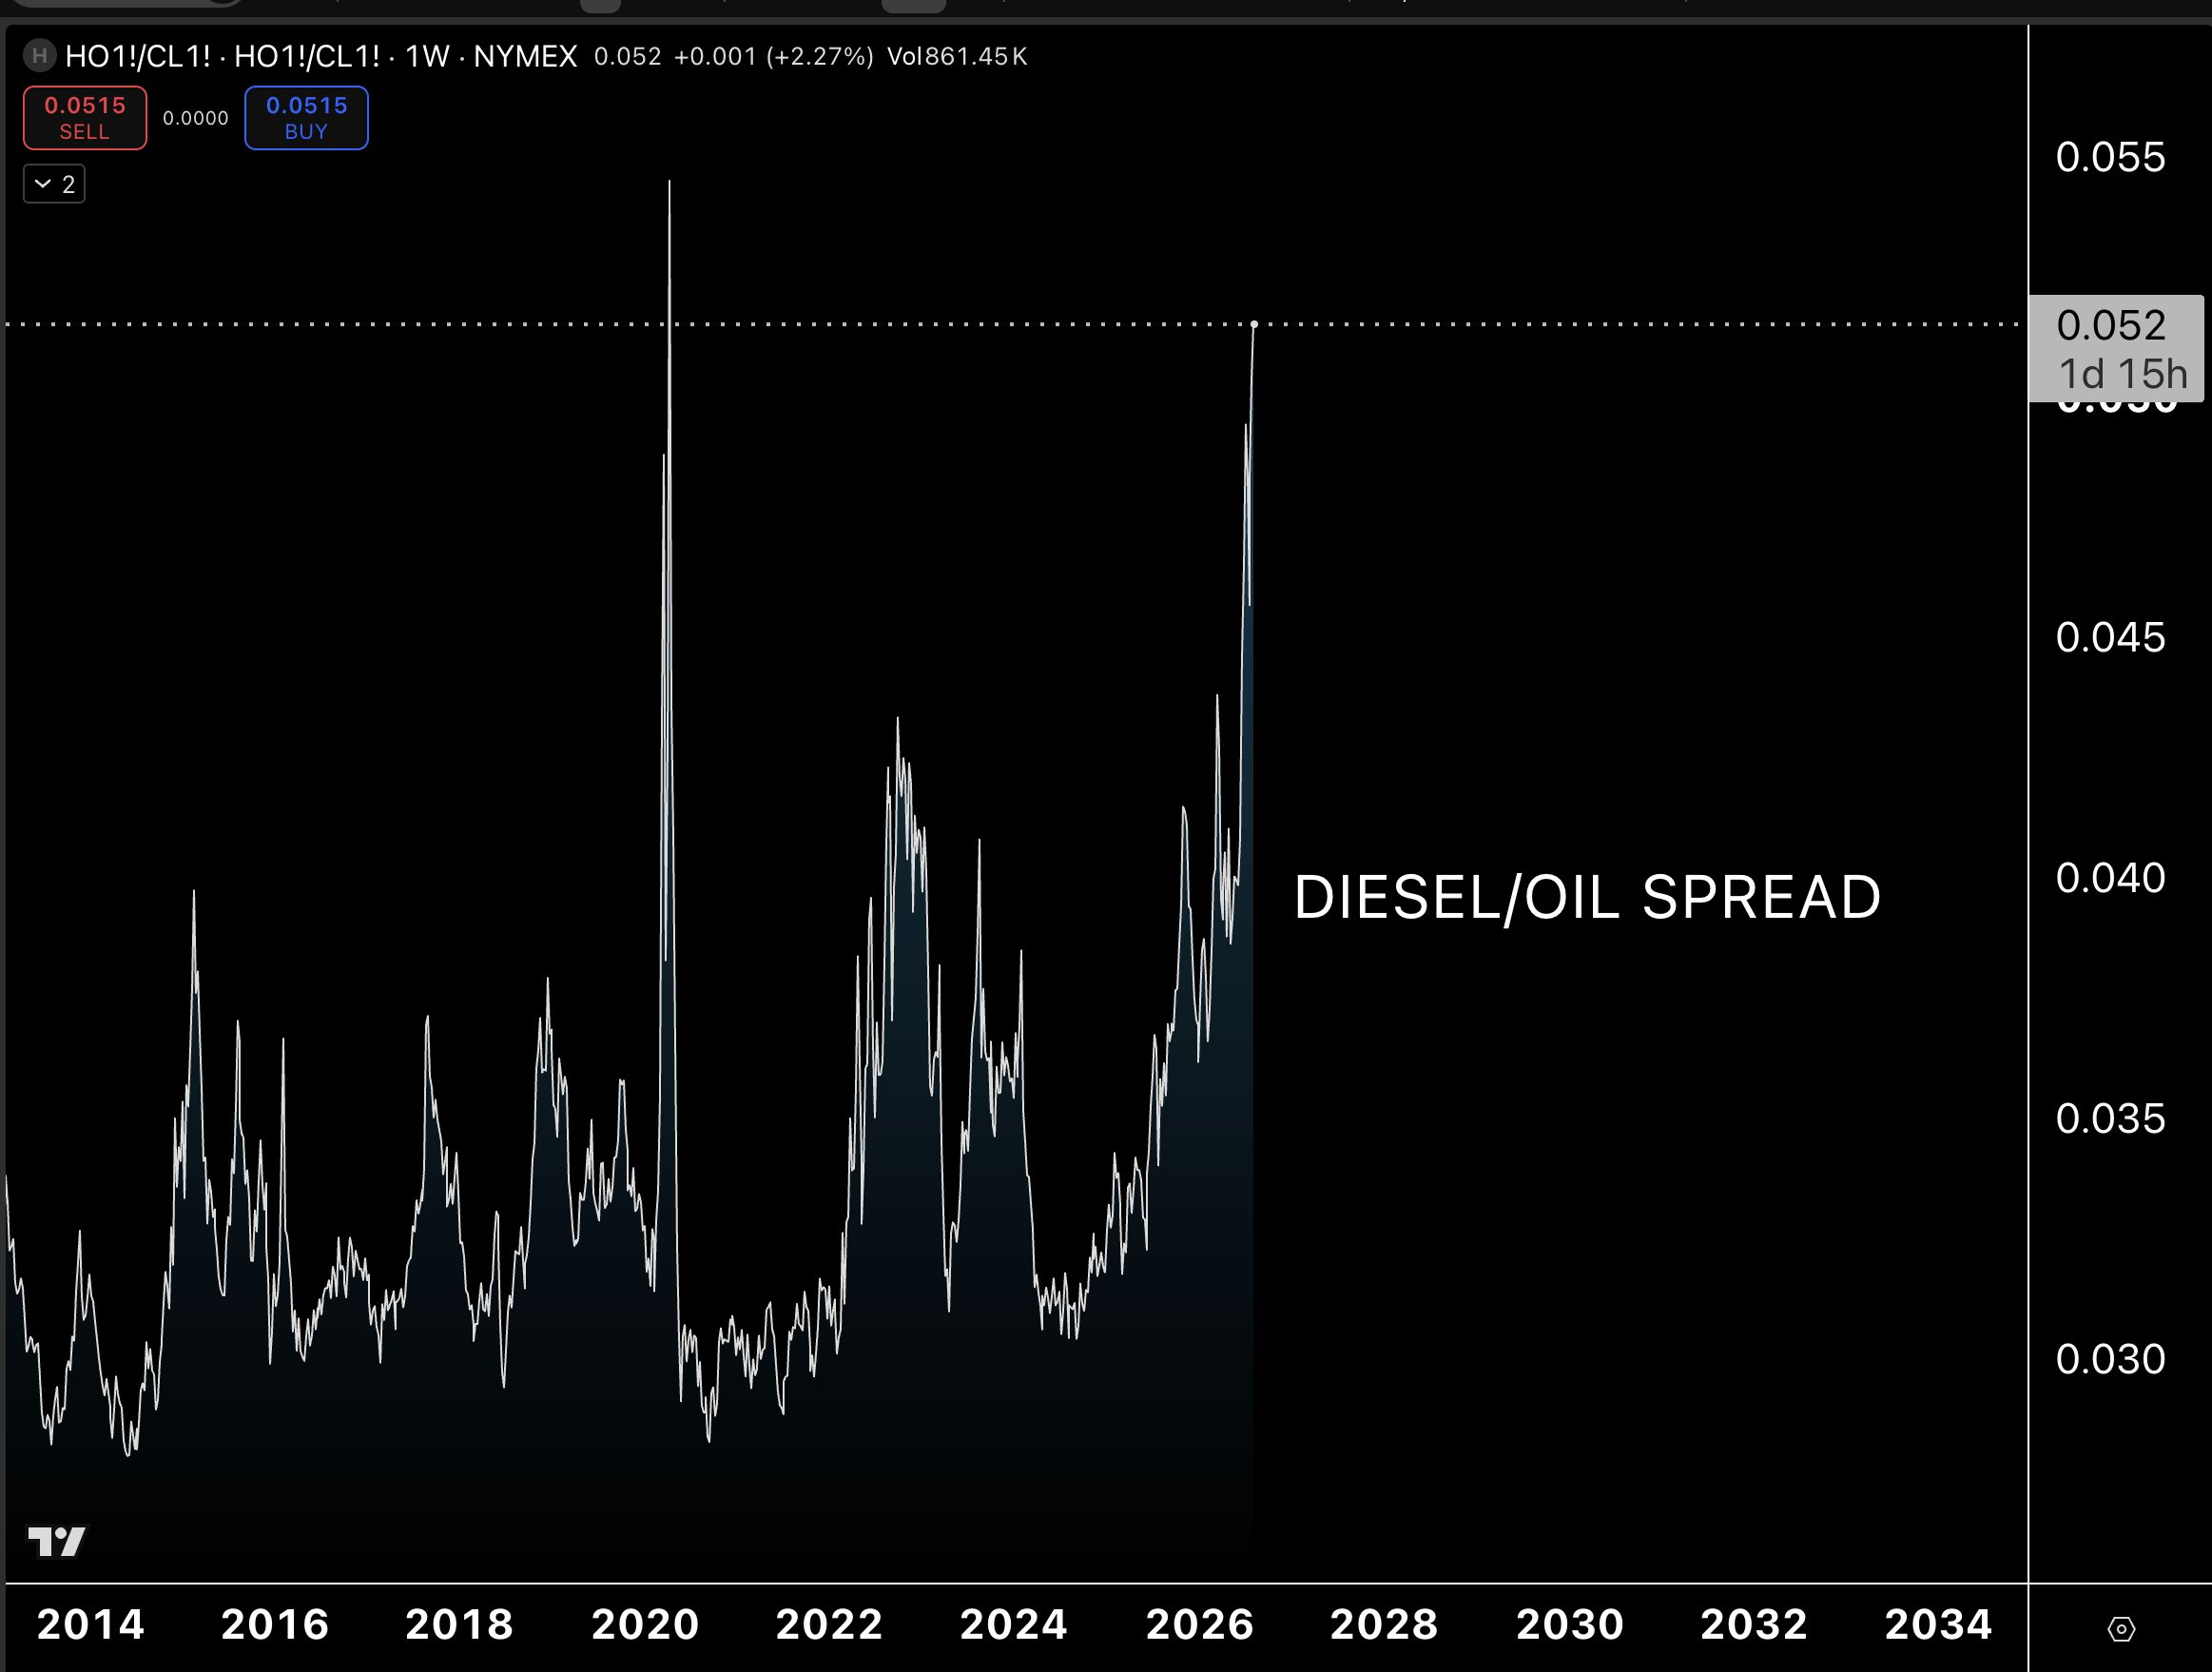2212x1672 pixels.
Task: Click the SELL button at 0.0515
Action: [85, 118]
